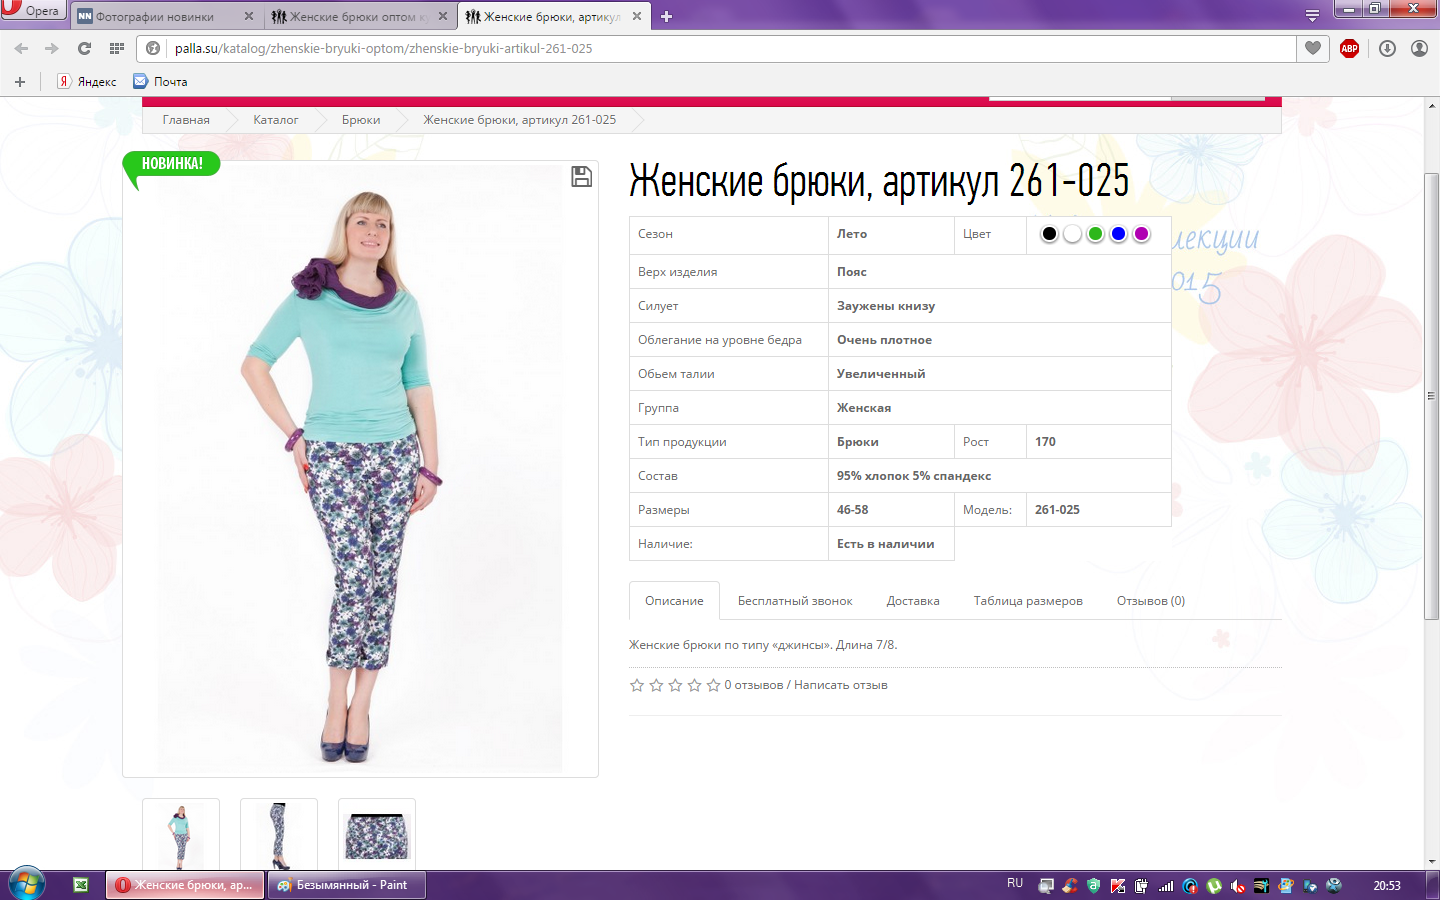Open a new browser tab

(667, 16)
